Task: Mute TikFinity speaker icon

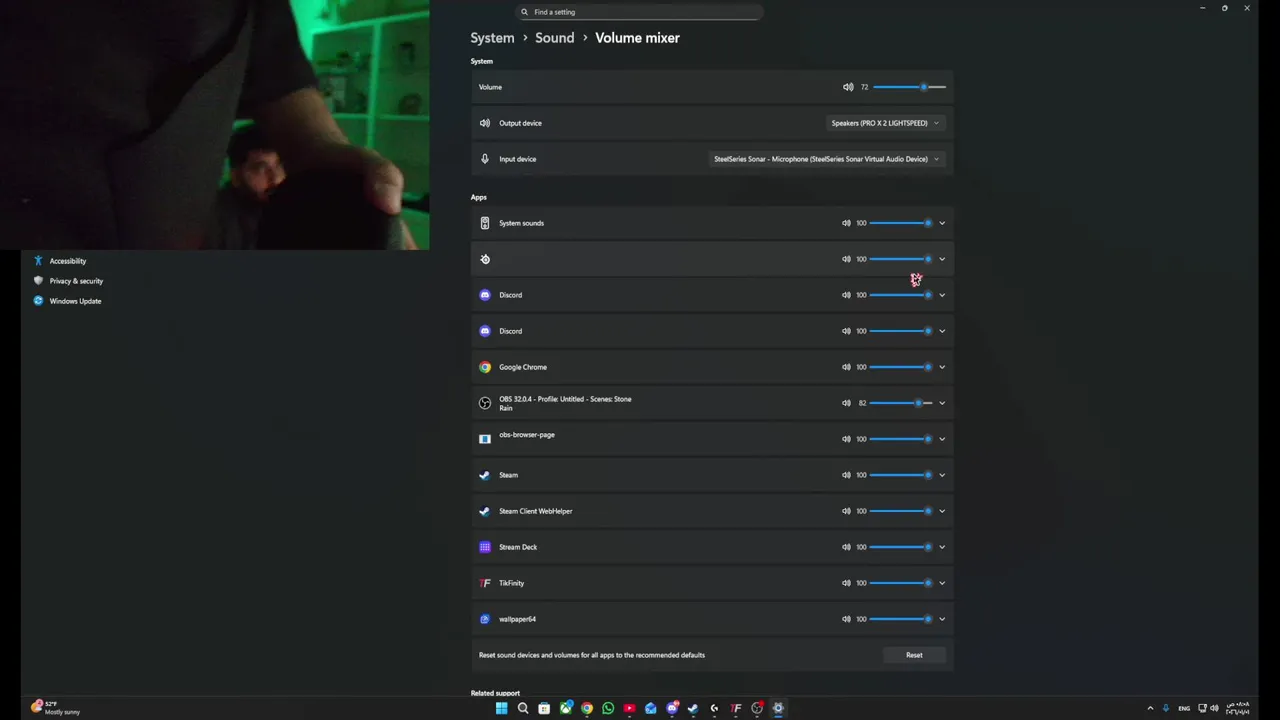Action: click(846, 583)
